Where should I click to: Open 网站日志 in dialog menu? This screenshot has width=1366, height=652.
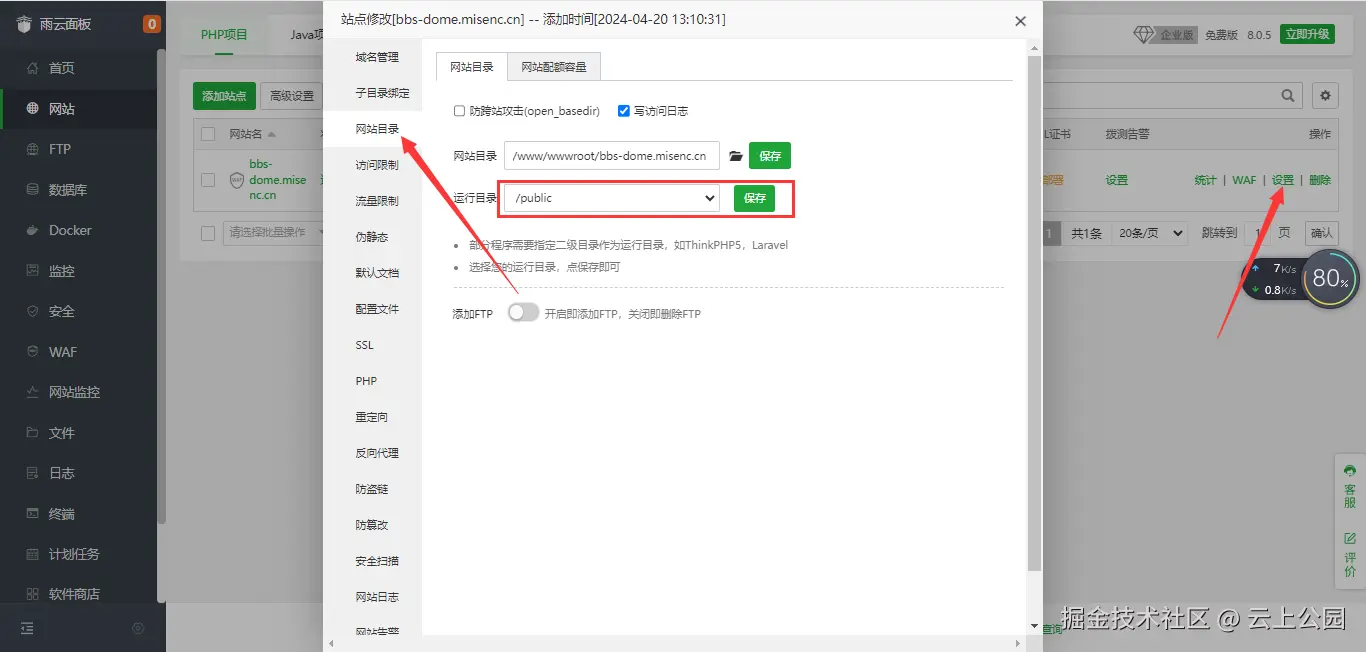coord(377,597)
